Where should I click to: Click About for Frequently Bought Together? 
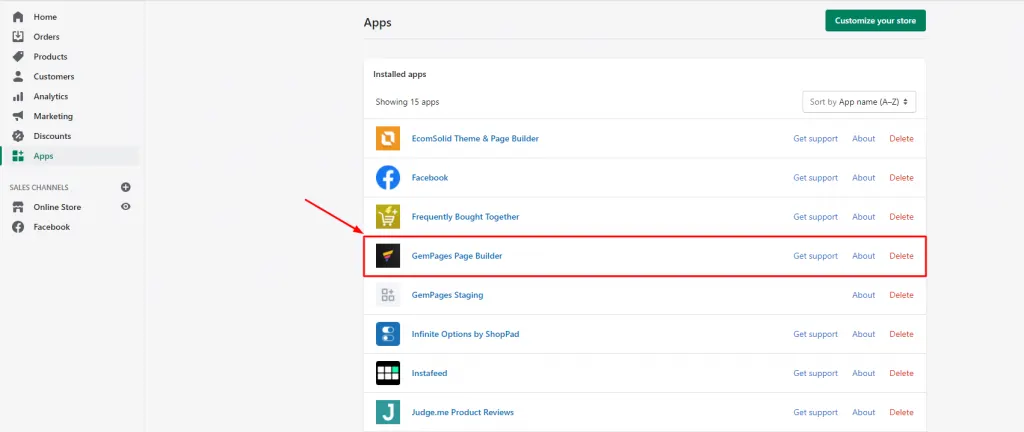pos(863,217)
